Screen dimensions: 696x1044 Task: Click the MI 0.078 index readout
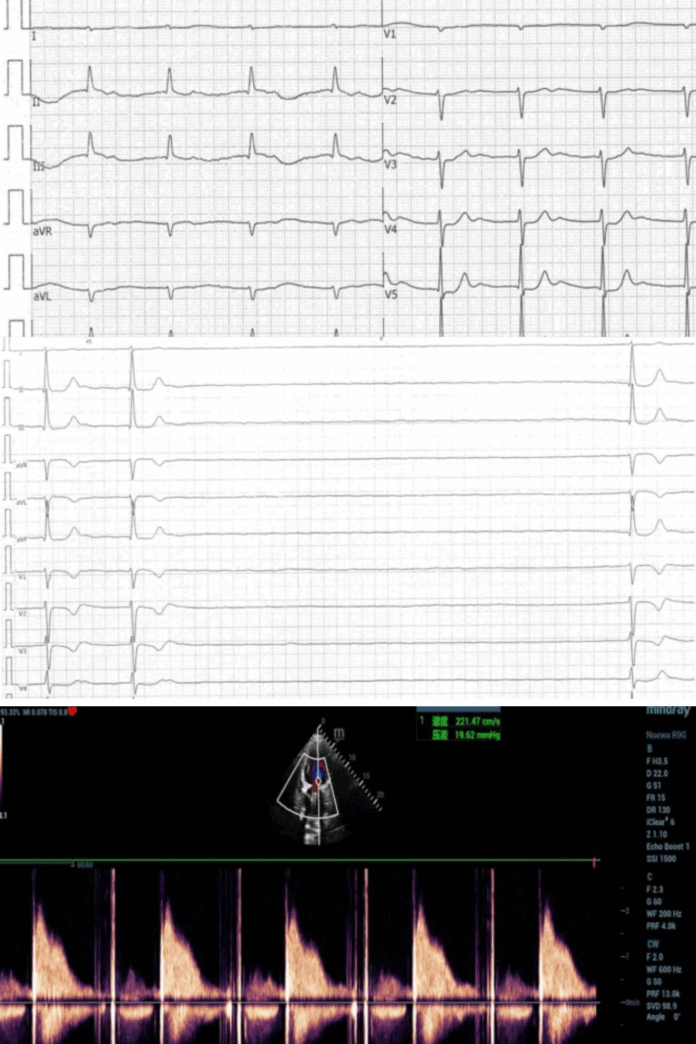[x=36, y=712]
